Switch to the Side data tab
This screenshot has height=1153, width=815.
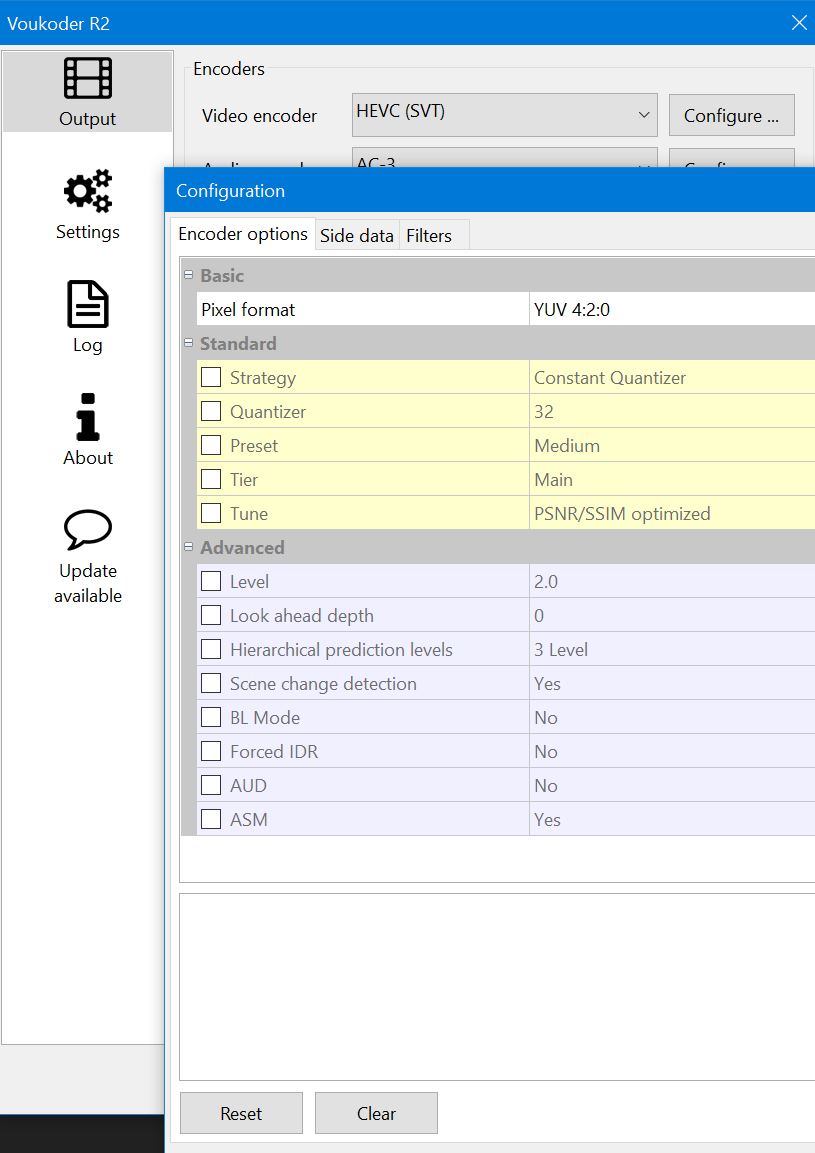coord(356,236)
